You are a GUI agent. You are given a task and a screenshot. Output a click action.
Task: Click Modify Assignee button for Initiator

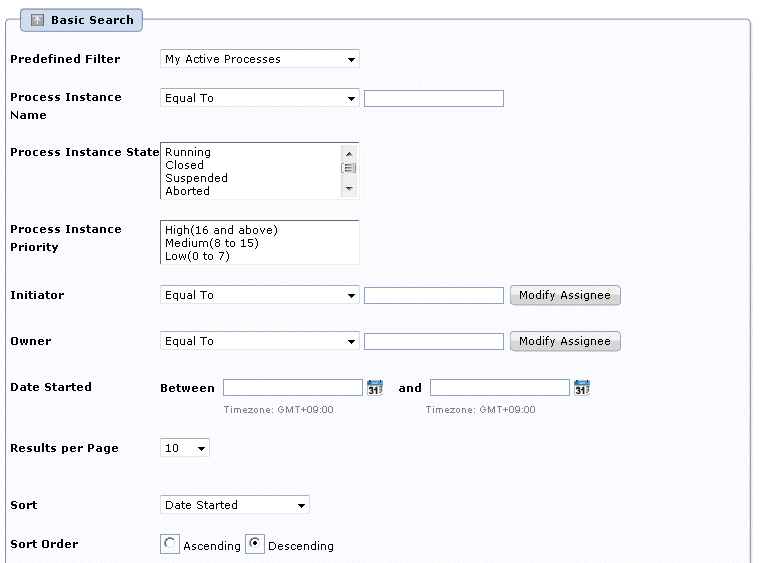pyautogui.click(x=565, y=295)
